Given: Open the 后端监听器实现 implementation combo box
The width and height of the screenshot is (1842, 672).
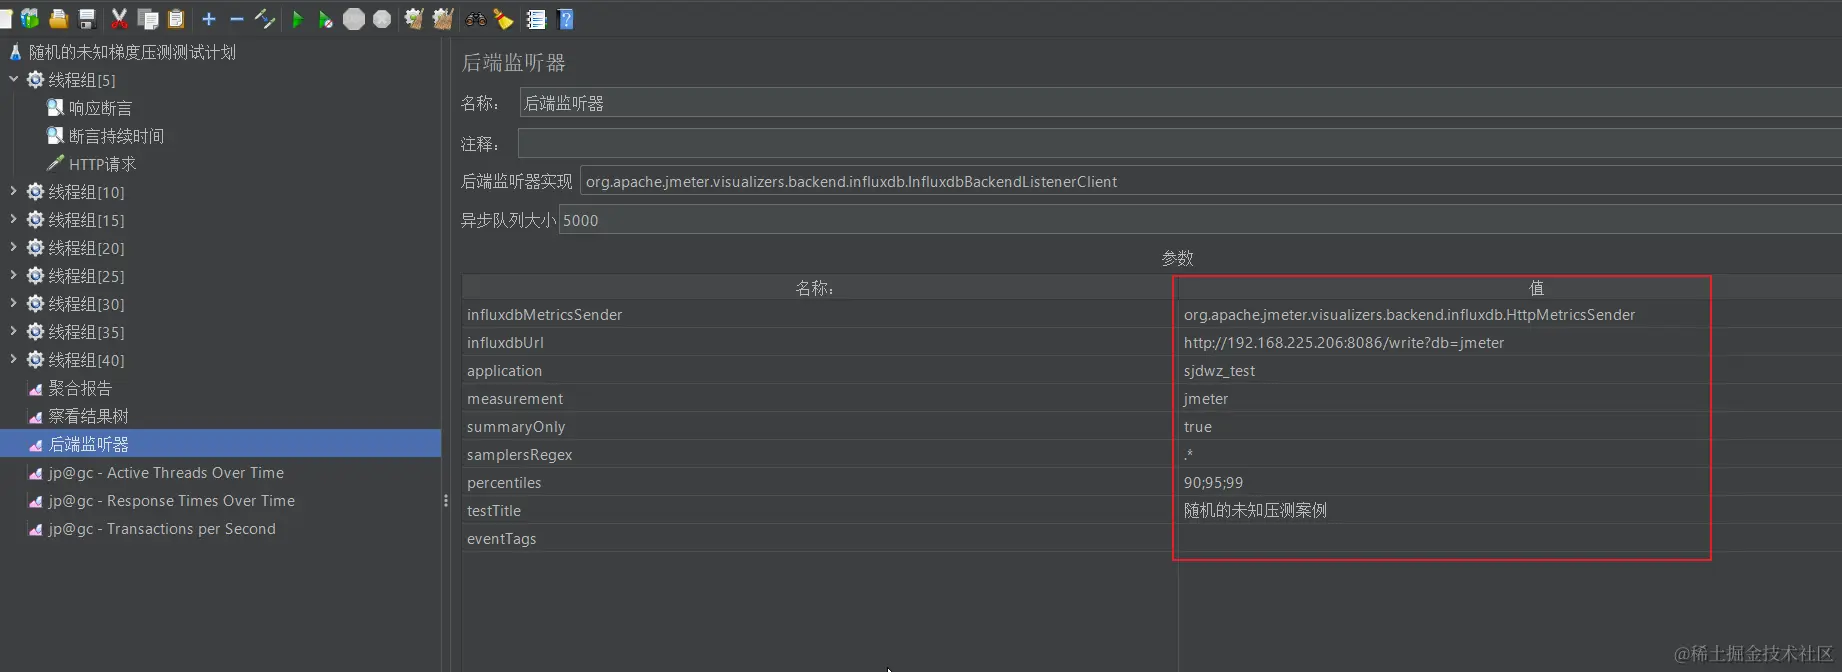Looking at the screenshot, I should [x=1211, y=181].
